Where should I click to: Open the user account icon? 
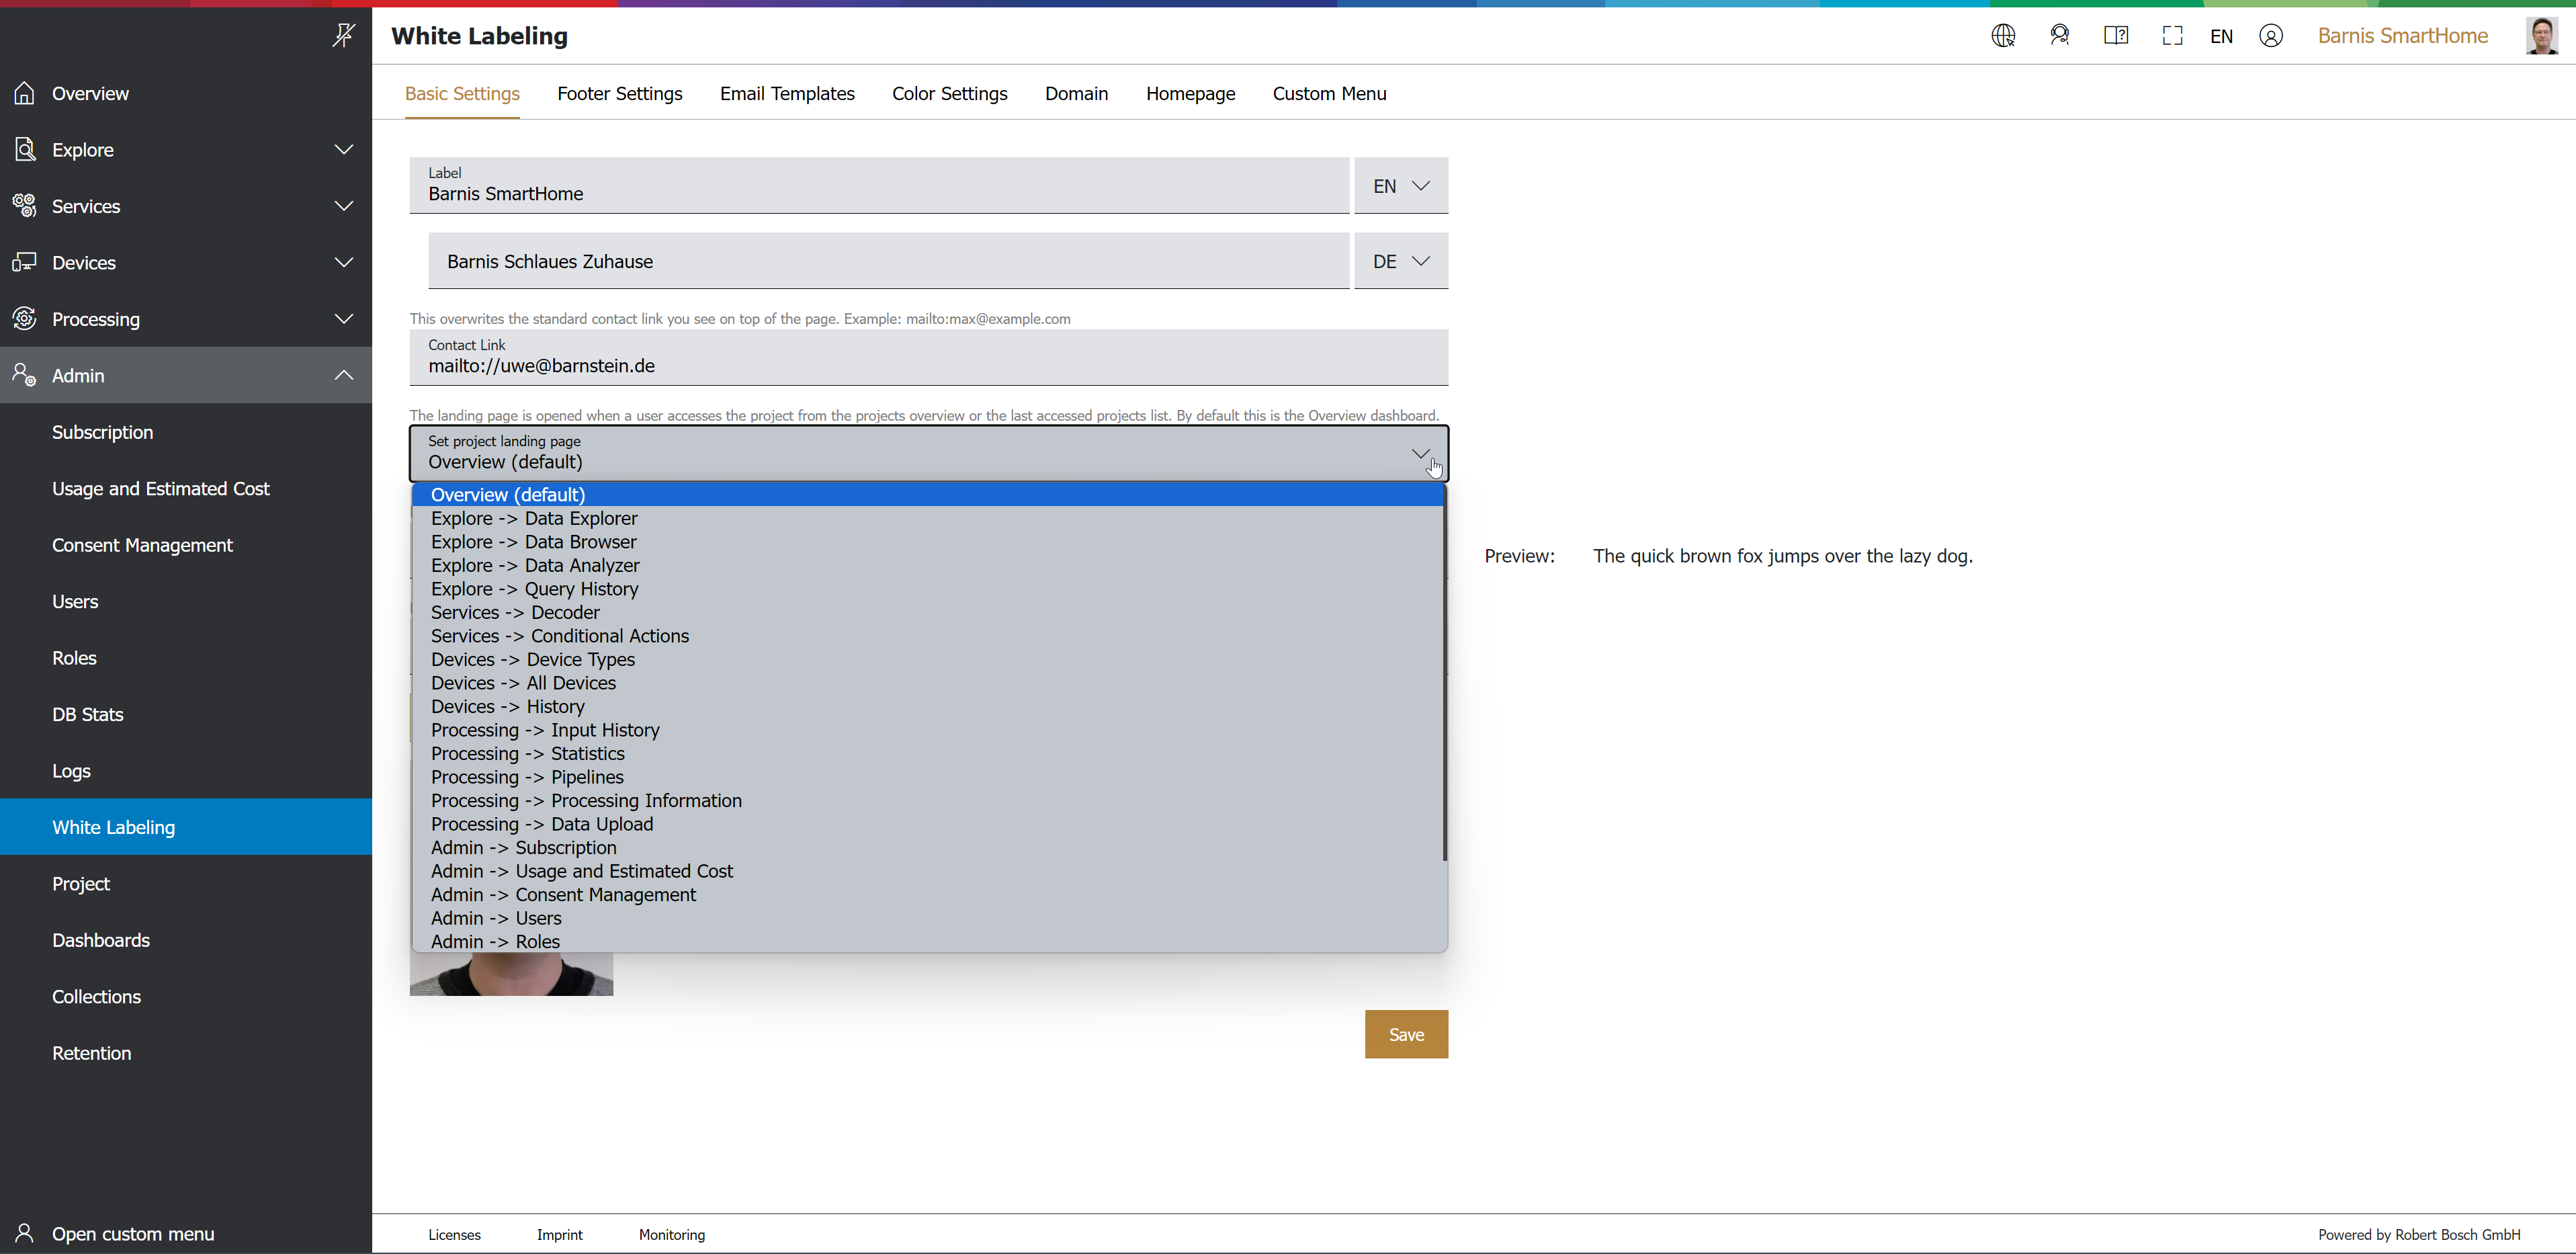[x=2270, y=36]
